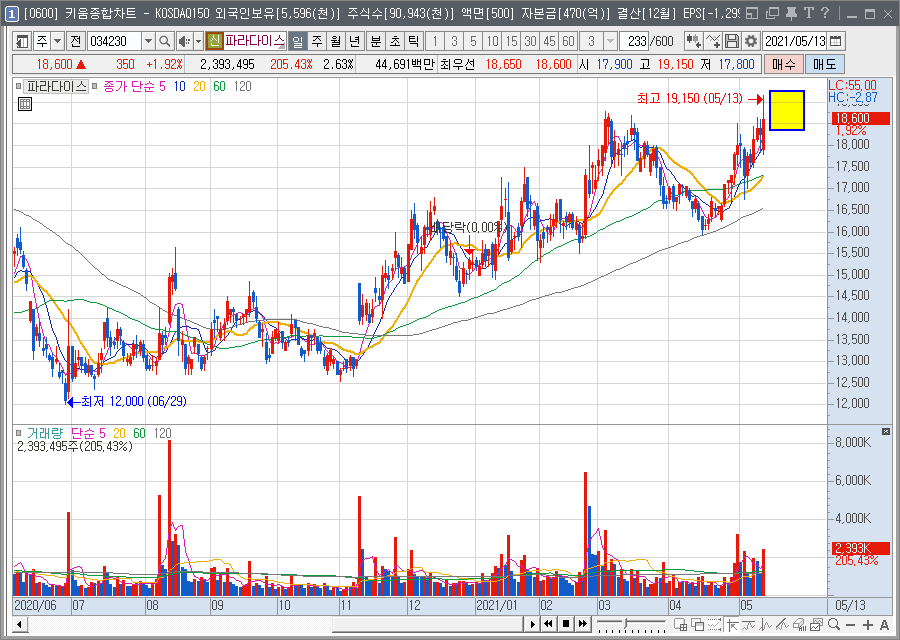This screenshot has width=900, height=640.
Task: Click the add indicator line icon
Action: point(713,41)
